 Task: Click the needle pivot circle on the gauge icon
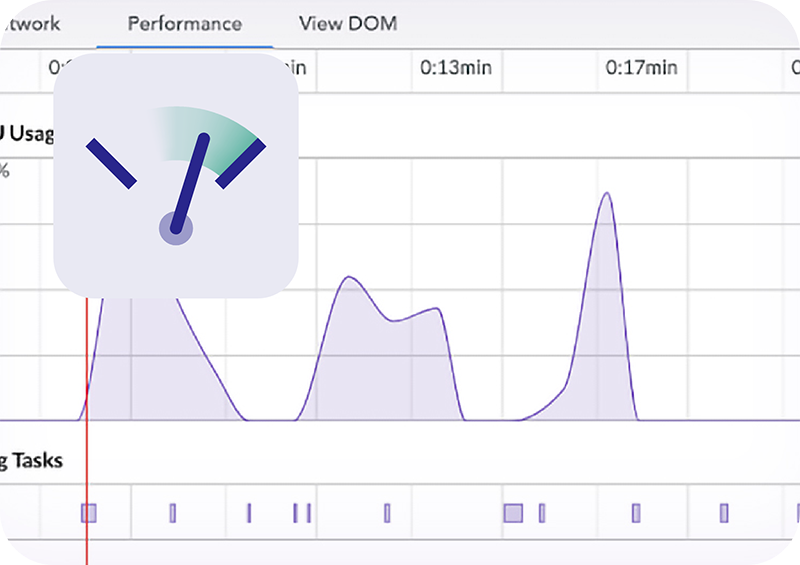pyautogui.click(x=176, y=229)
